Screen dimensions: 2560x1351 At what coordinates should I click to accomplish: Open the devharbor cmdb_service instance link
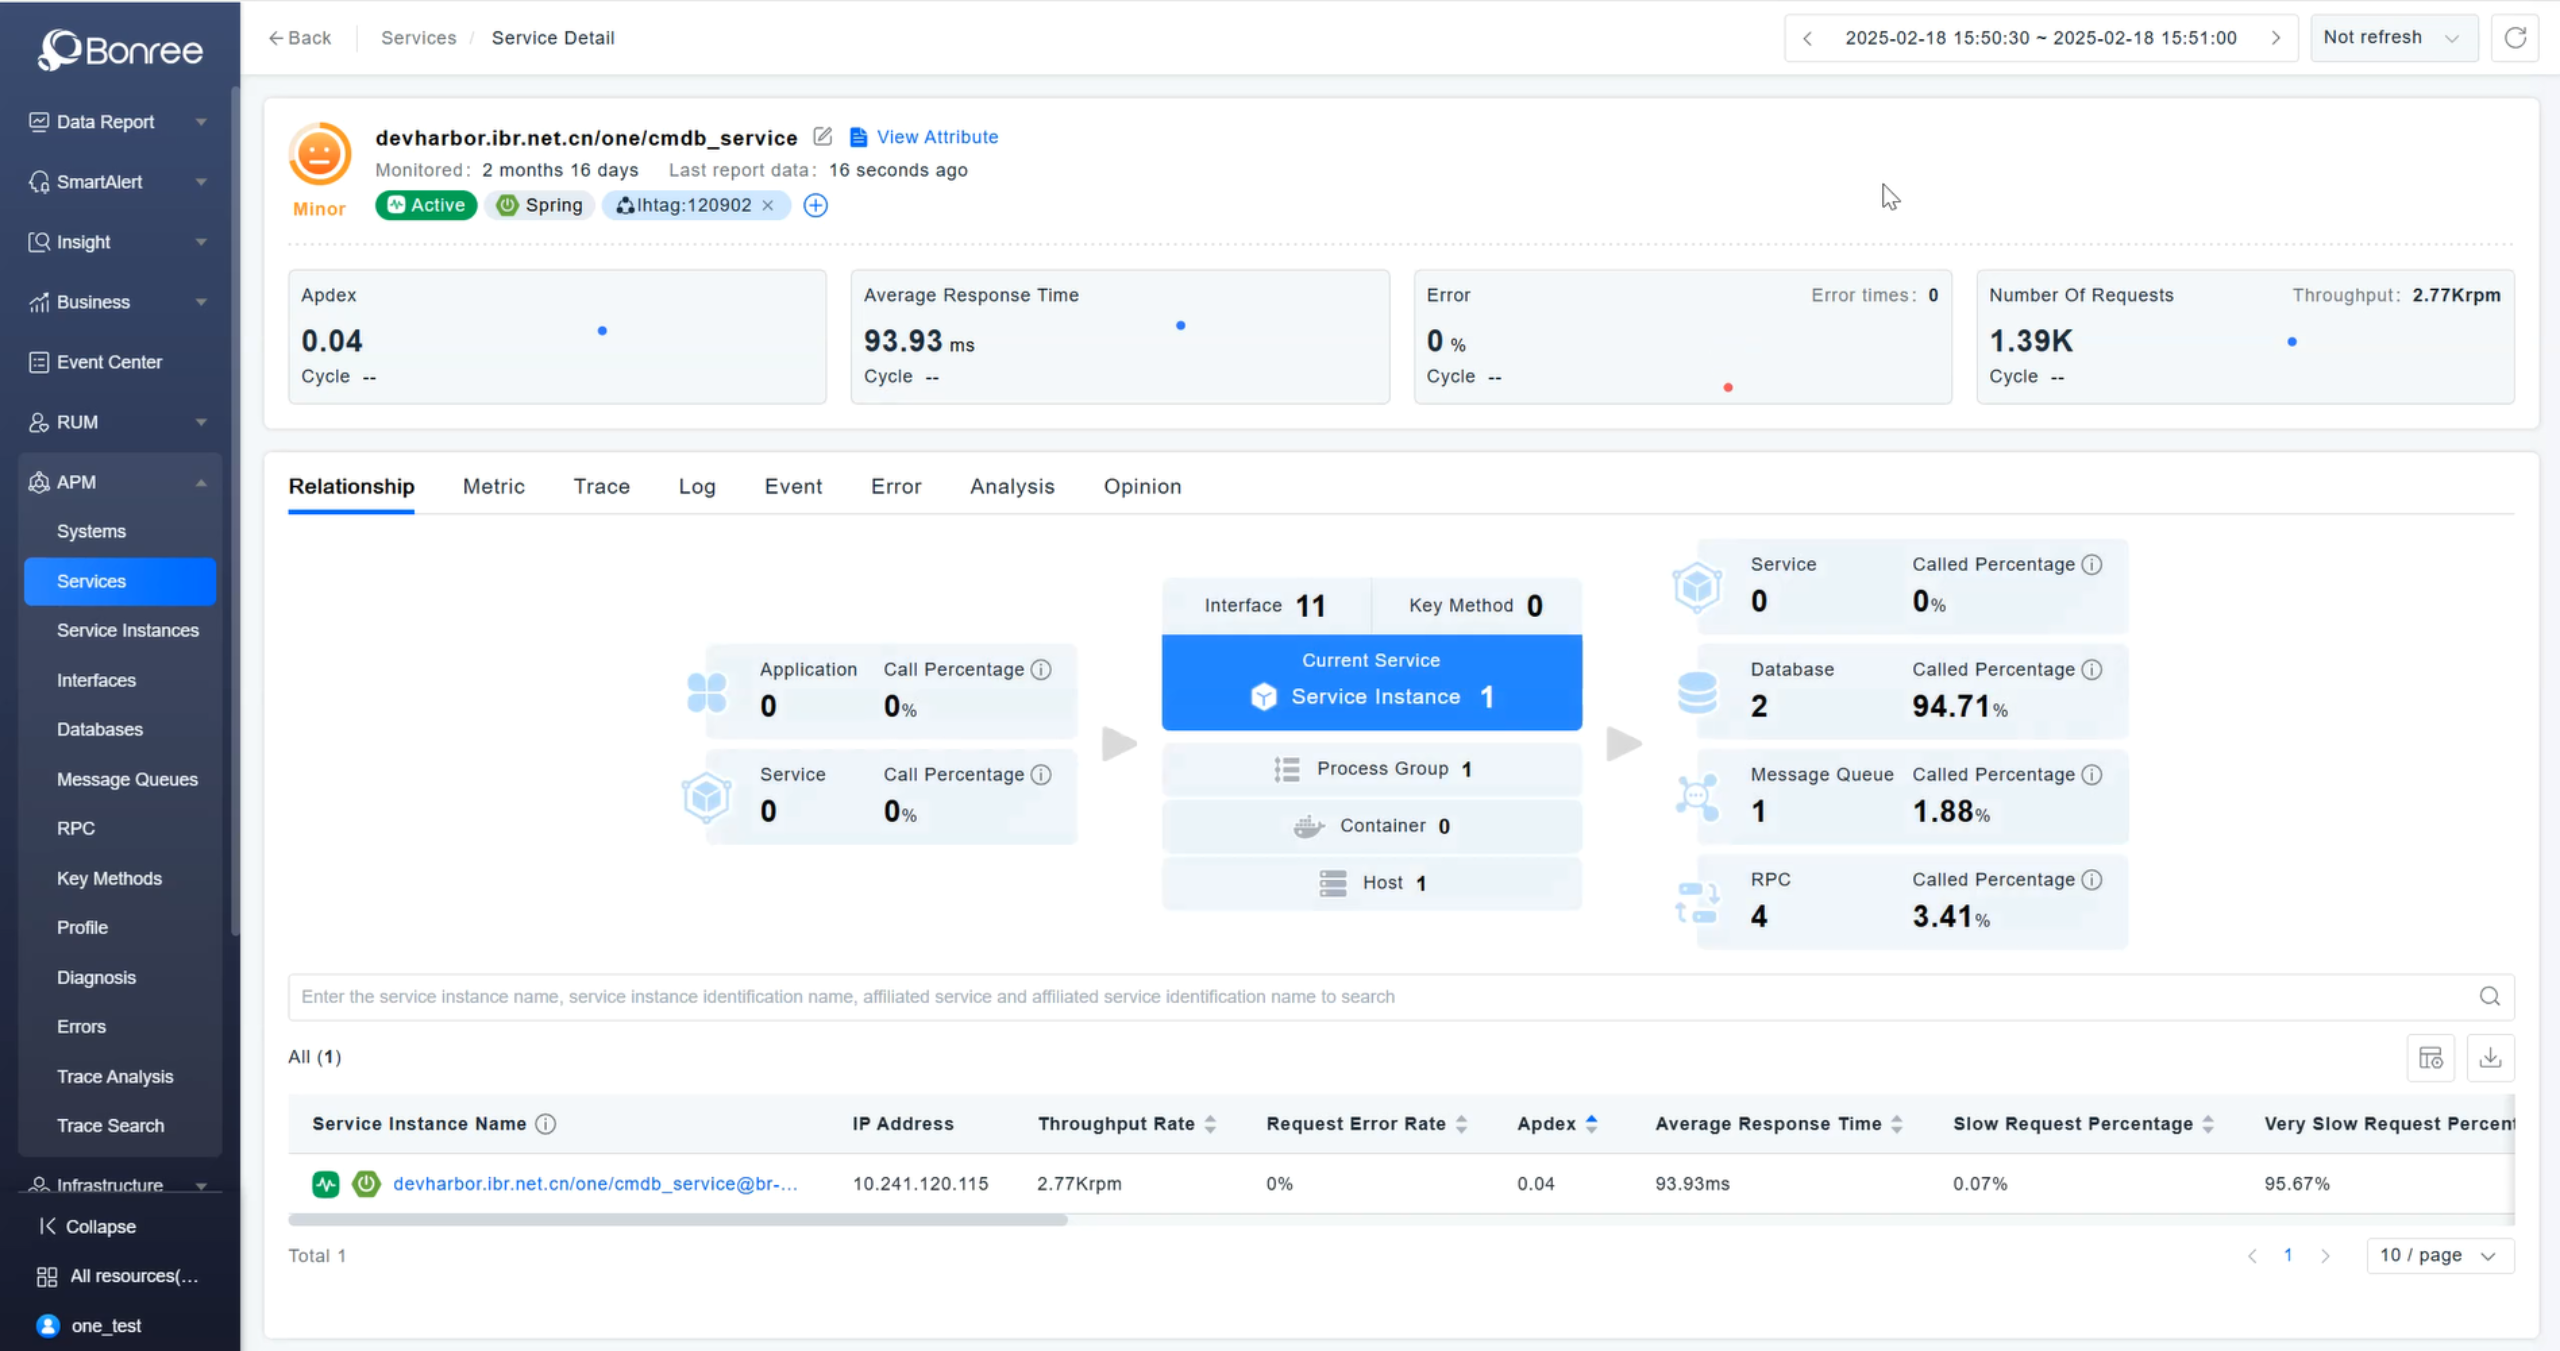[595, 1184]
